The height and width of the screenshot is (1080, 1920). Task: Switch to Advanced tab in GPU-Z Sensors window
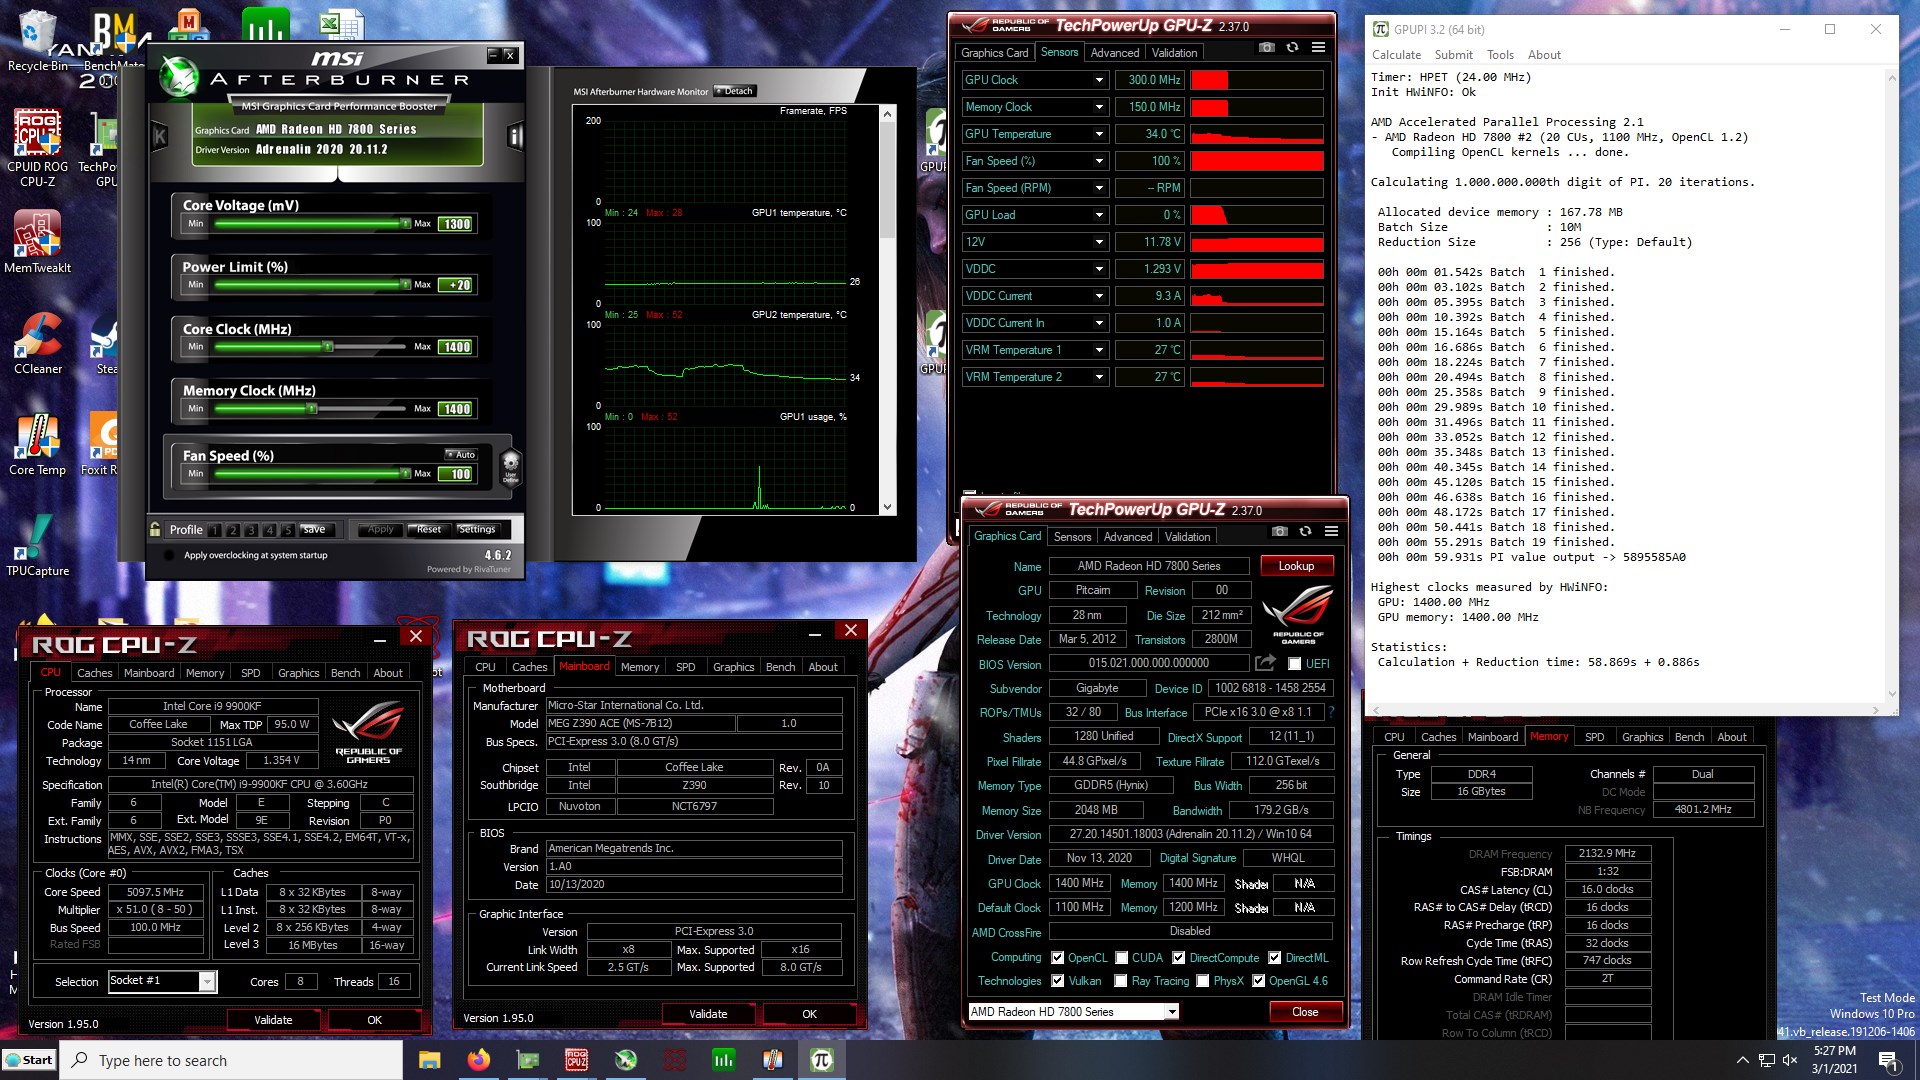click(1115, 53)
